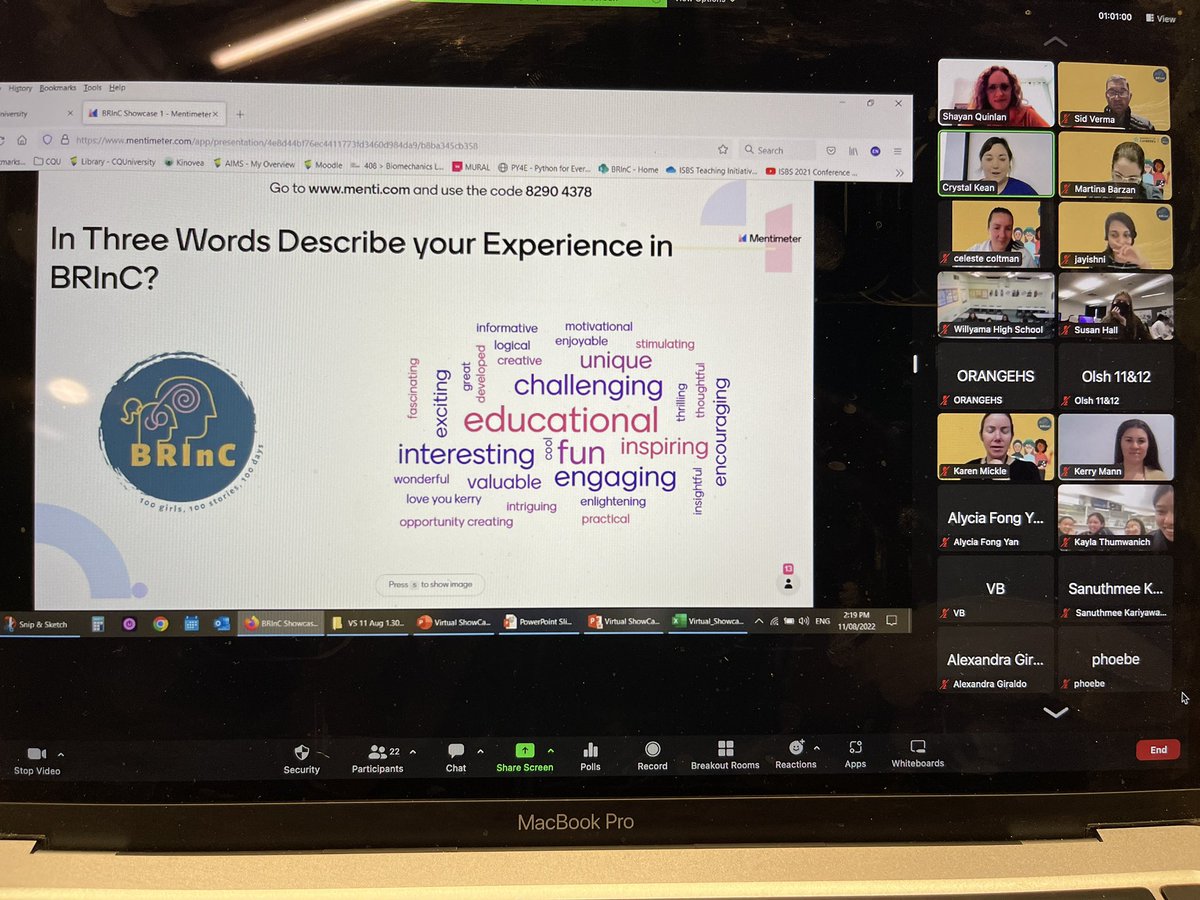This screenshot has height=900, width=1200.
Task: Open the Zoom Chat panel
Action: [456, 758]
